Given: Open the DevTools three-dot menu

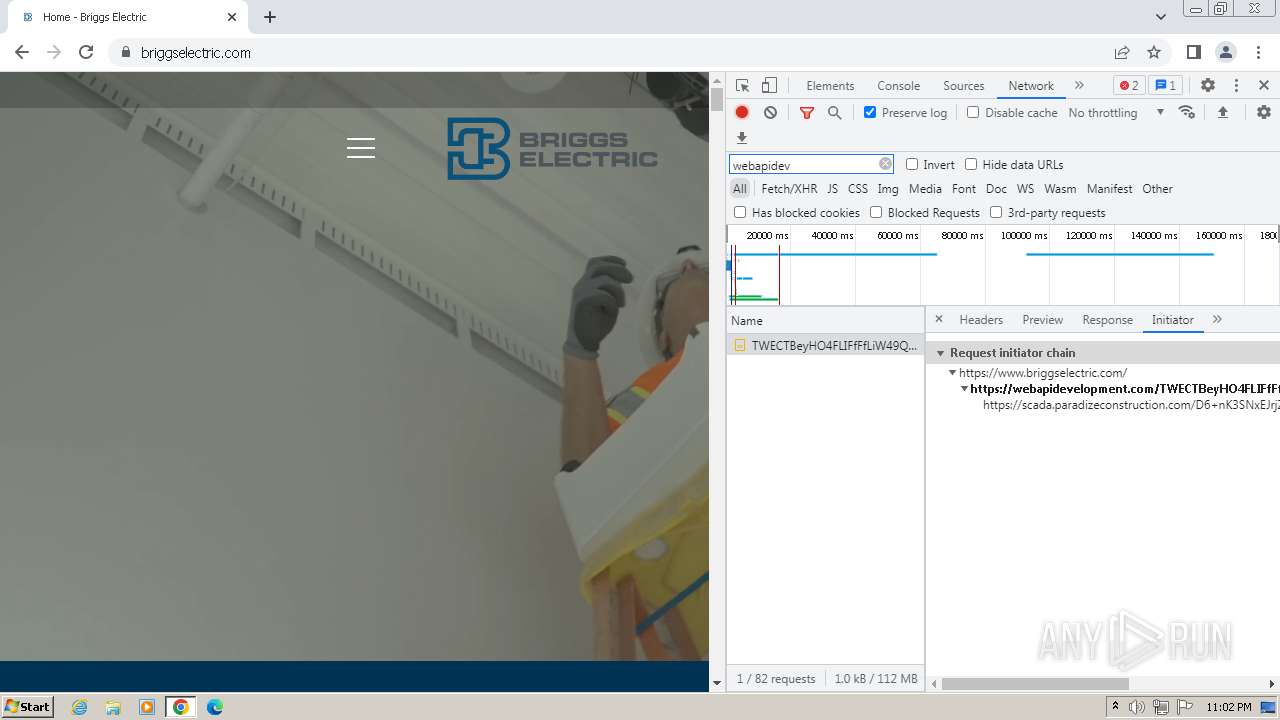Looking at the screenshot, I should coord(1236,86).
